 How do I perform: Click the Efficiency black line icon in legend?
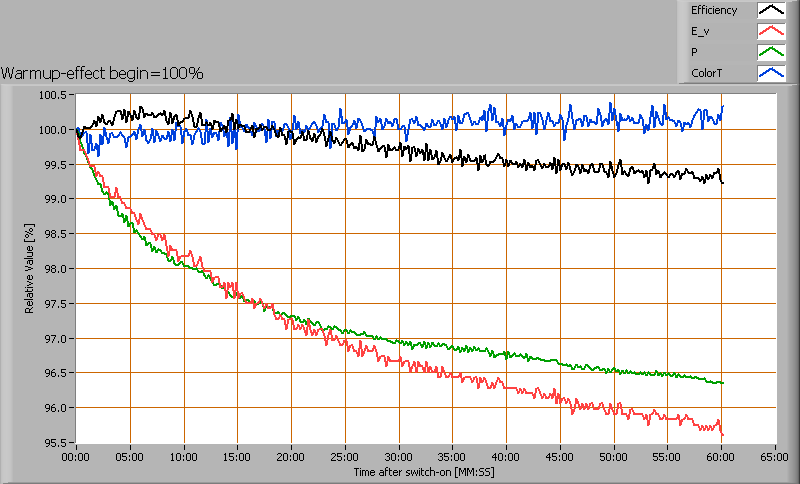(x=770, y=11)
